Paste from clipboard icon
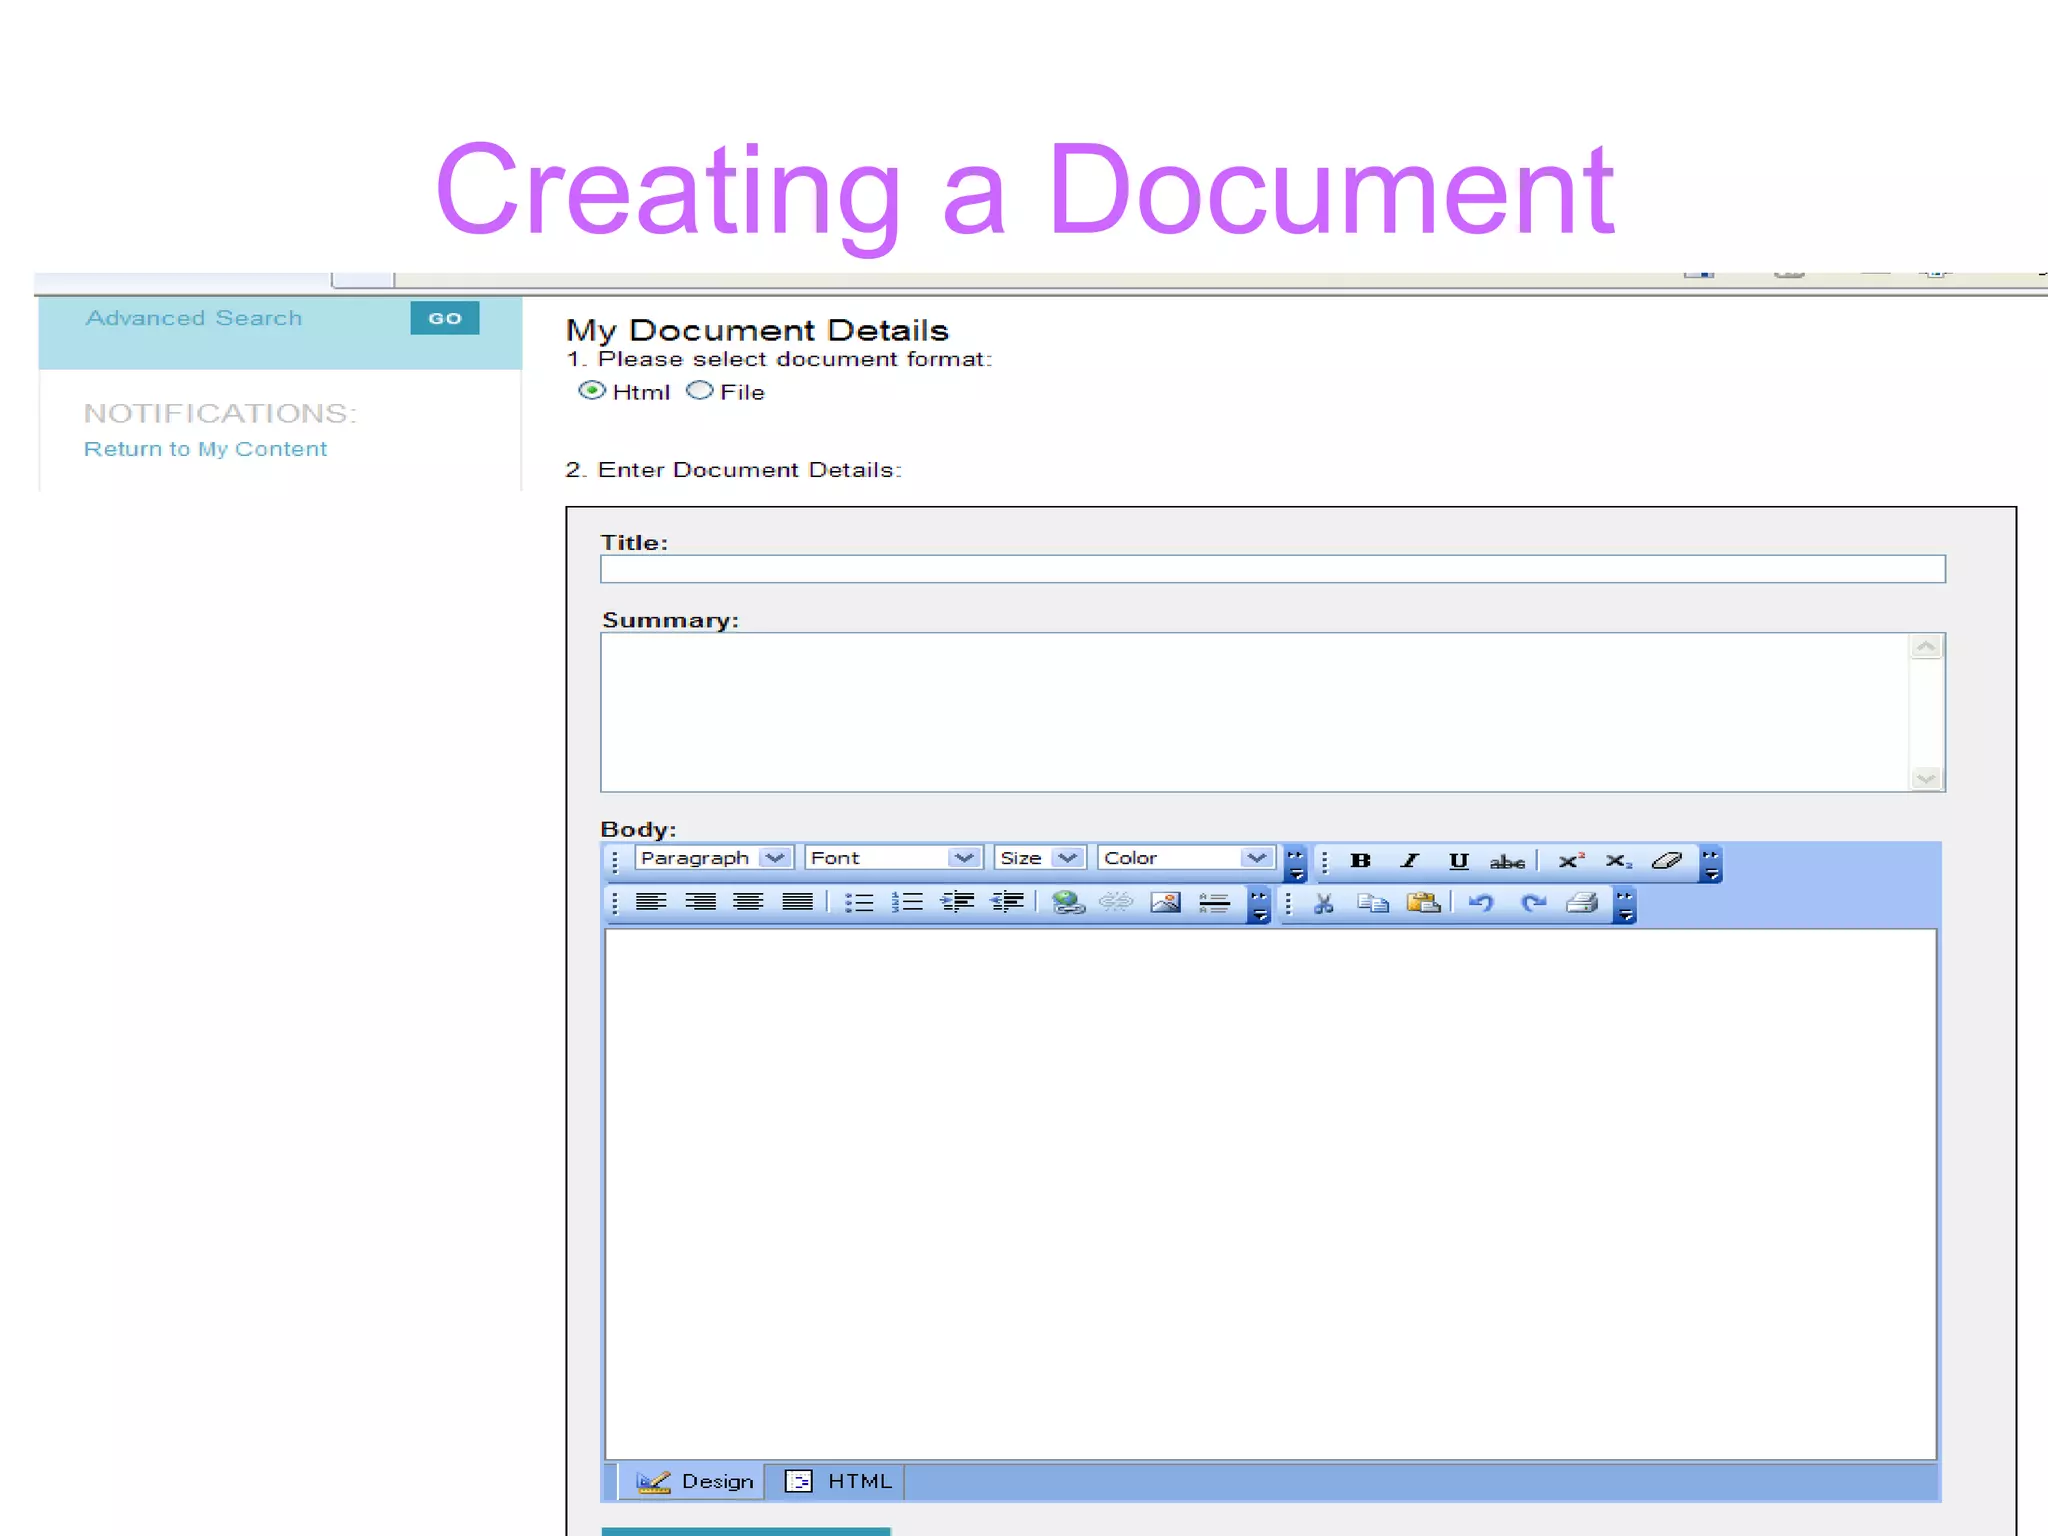This screenshot has height=1536, width=2048. [x=1422, y=904]
